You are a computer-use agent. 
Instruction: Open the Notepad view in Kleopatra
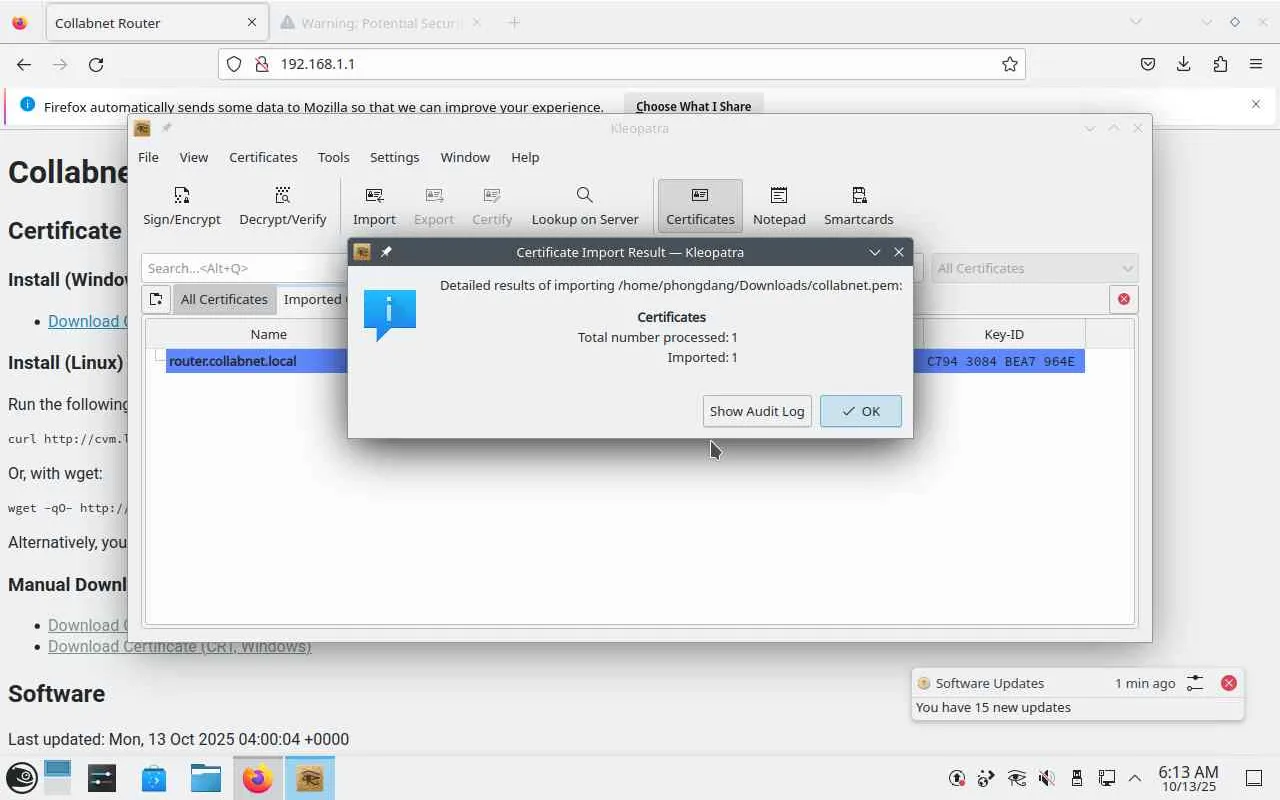(x=779, y=206)
